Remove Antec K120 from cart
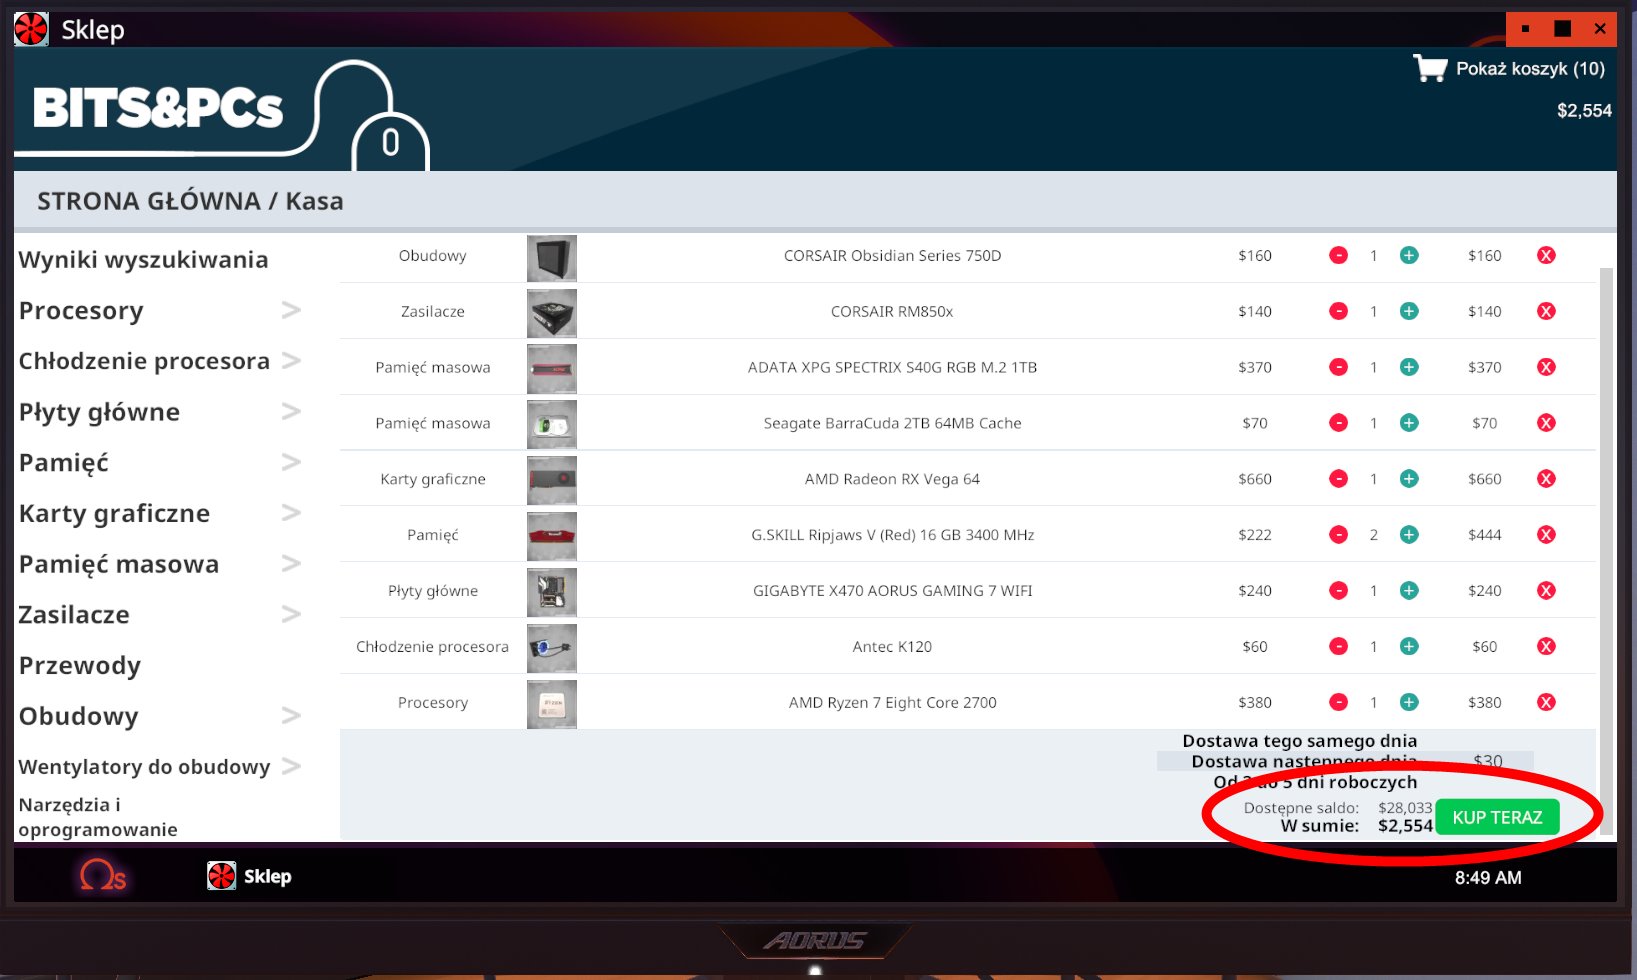This screenshot has width=1637, height=980. click(1546, 647)
